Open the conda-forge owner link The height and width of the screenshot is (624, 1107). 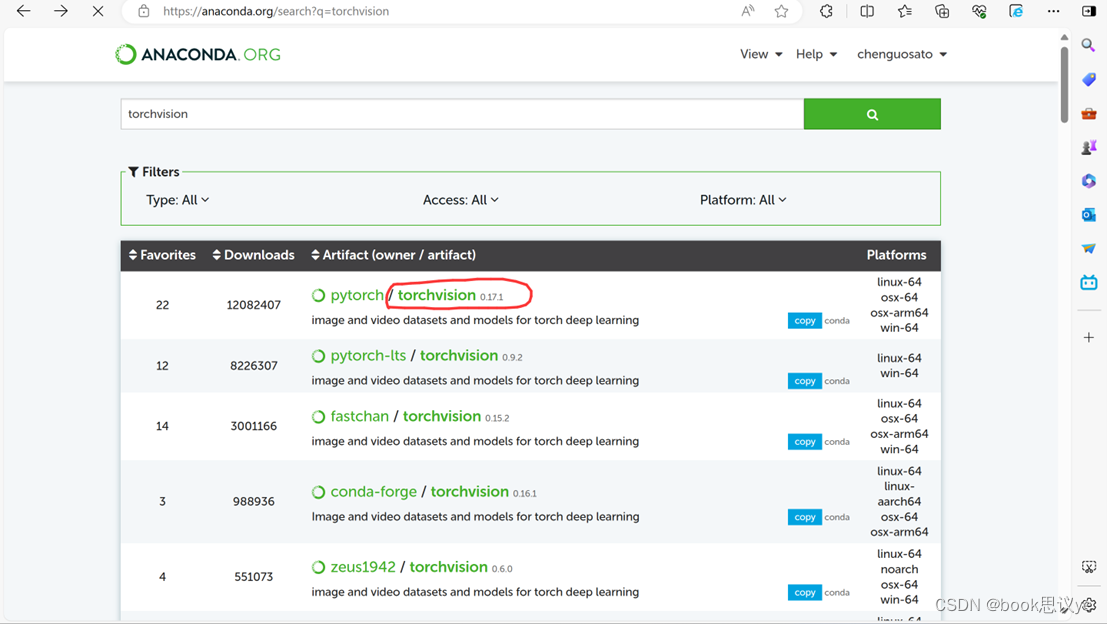[x=373, y=491]
